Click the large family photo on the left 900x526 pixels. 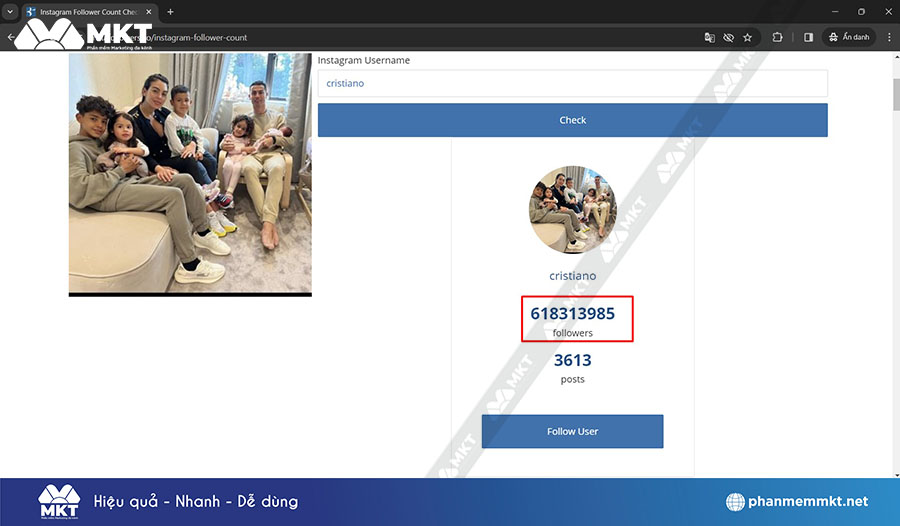tap(190, 175)
